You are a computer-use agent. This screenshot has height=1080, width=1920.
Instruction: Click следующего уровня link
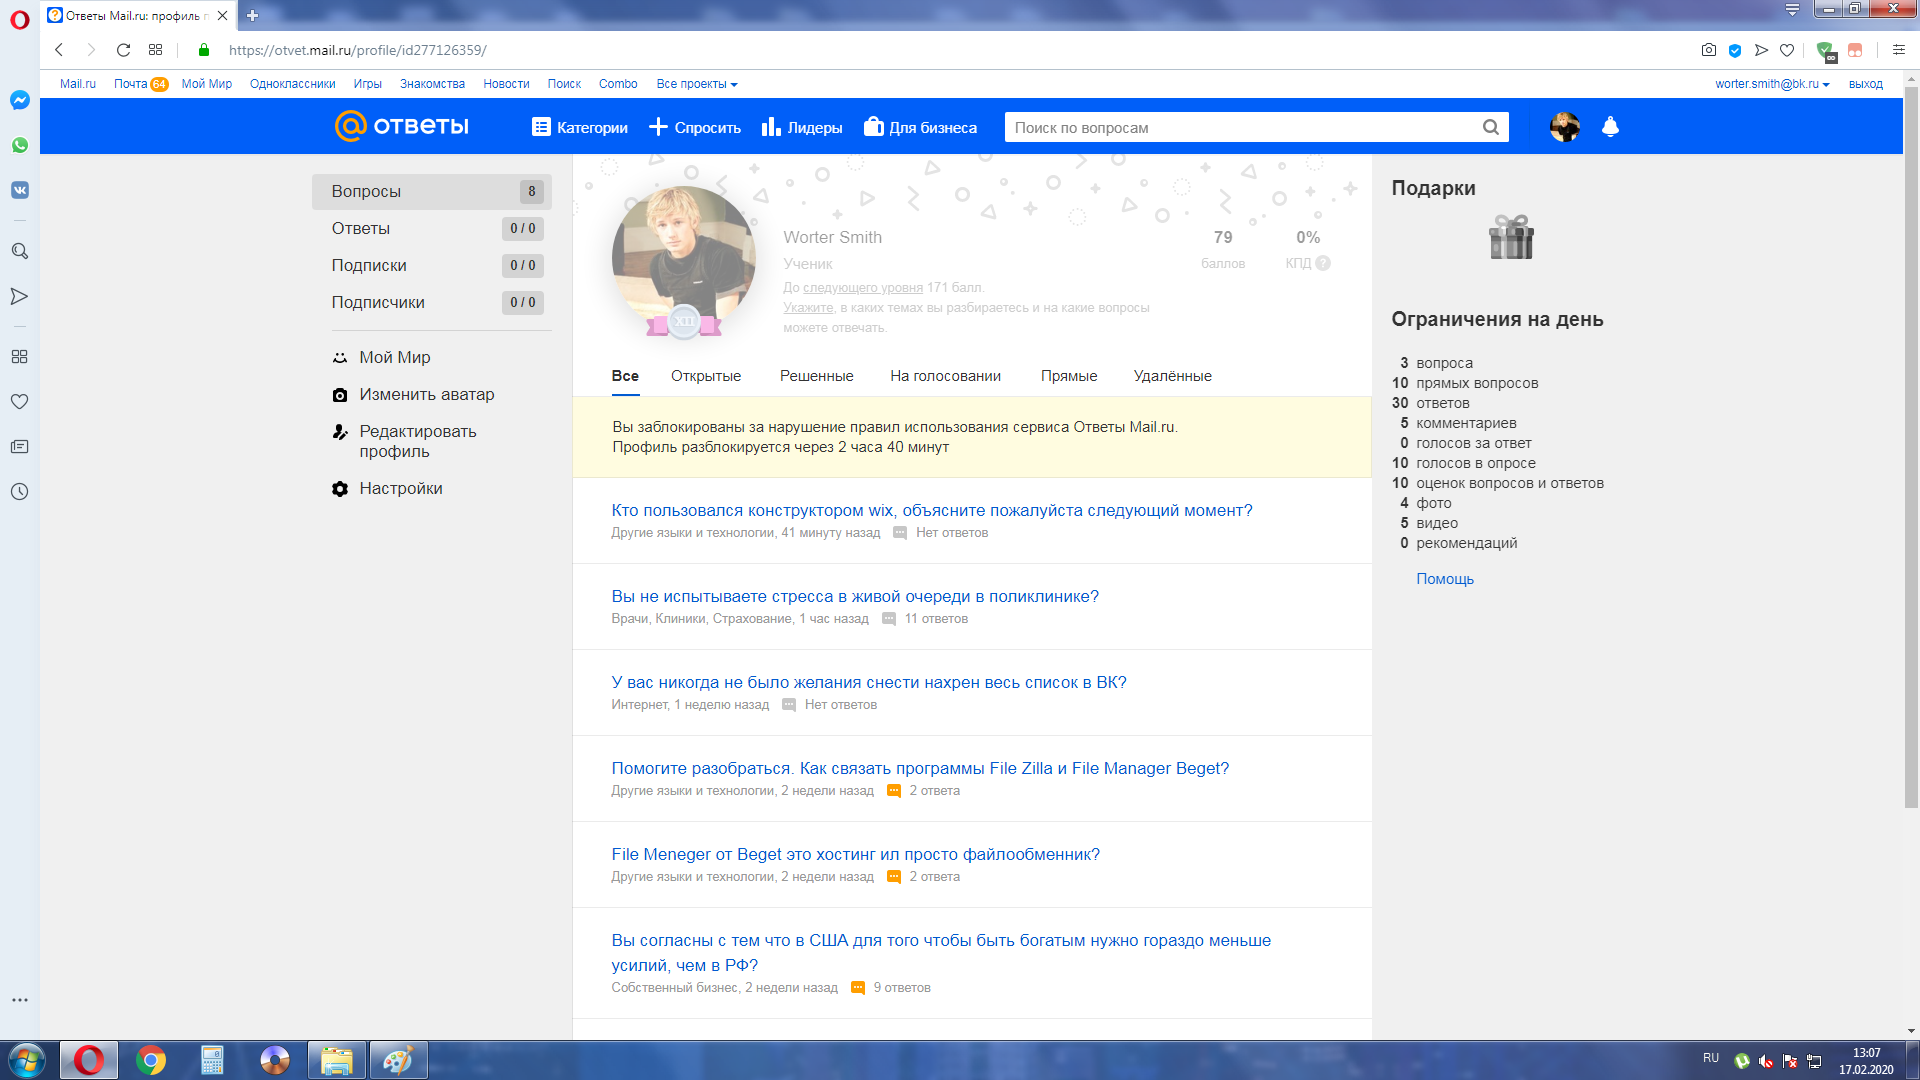coord(863,288)
